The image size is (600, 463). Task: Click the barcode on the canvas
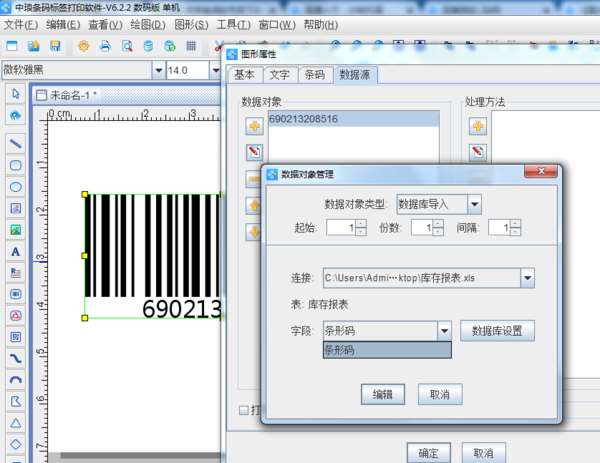(152, 256)
